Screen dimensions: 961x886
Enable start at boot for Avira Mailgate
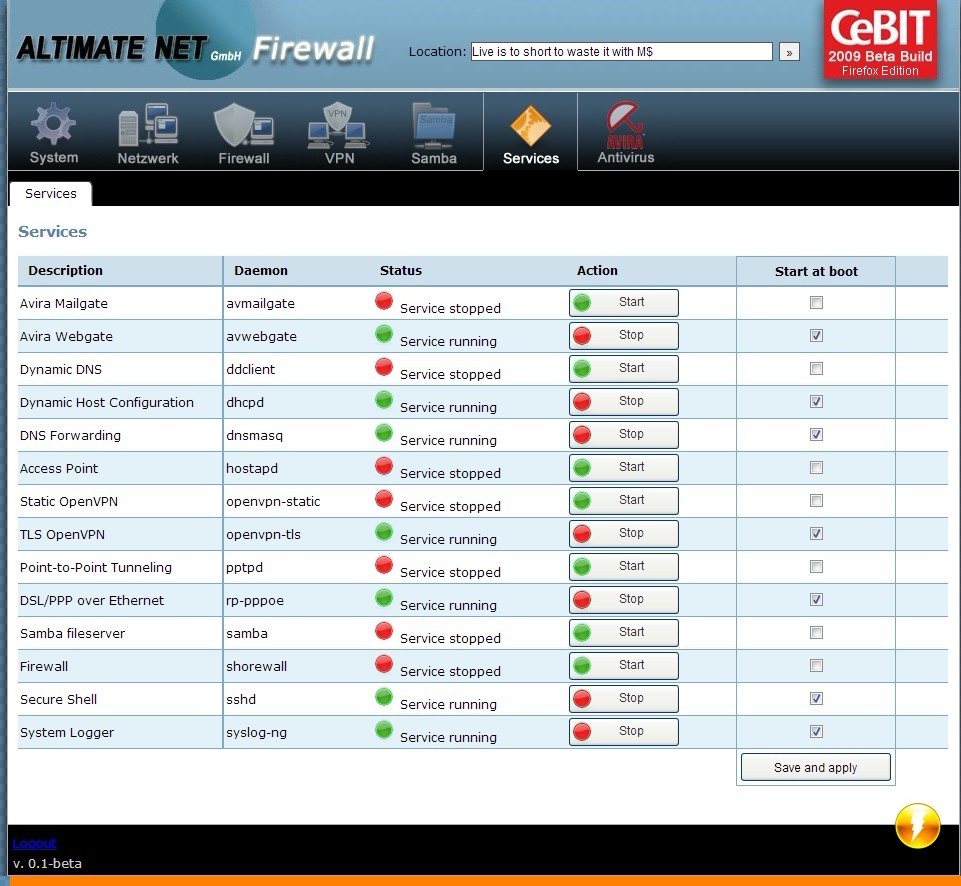coord(816,303)
